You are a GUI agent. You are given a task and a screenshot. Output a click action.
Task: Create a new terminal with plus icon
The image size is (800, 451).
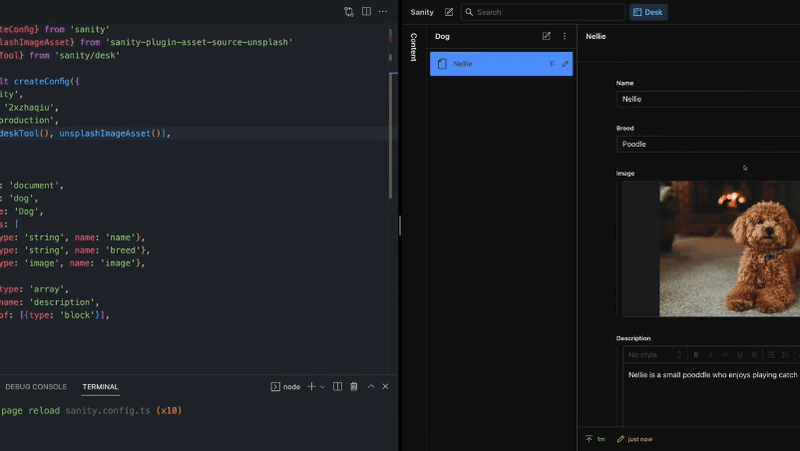pos(311,387)
